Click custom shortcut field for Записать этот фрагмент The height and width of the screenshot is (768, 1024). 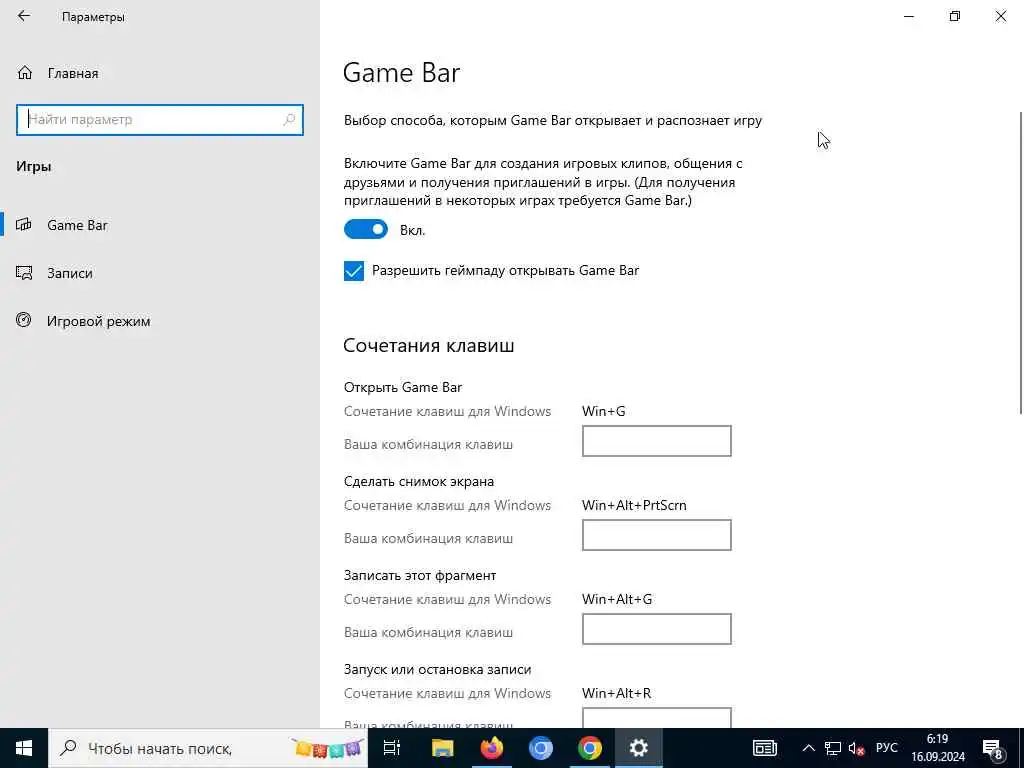coord(656,629)
